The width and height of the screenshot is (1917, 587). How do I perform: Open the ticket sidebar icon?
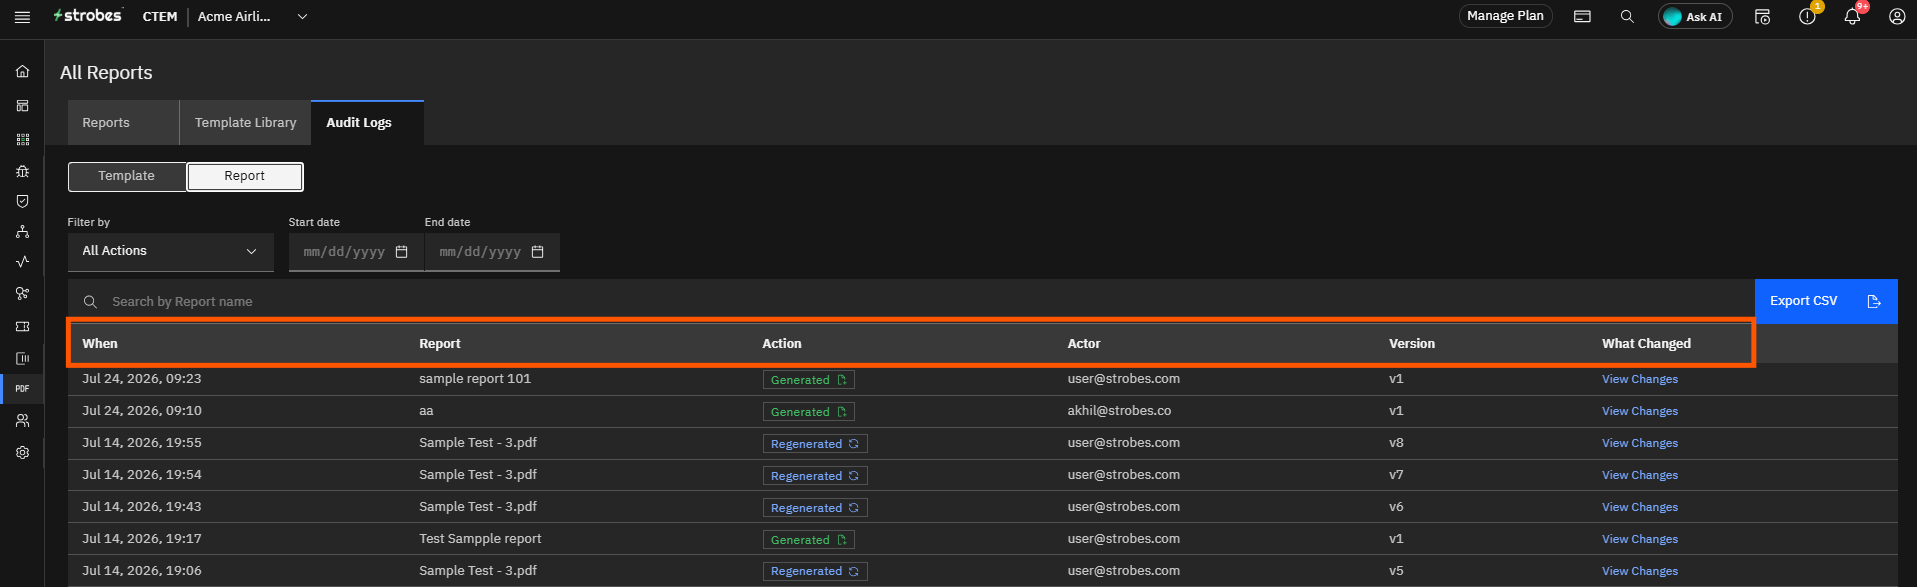pos(22,327)
